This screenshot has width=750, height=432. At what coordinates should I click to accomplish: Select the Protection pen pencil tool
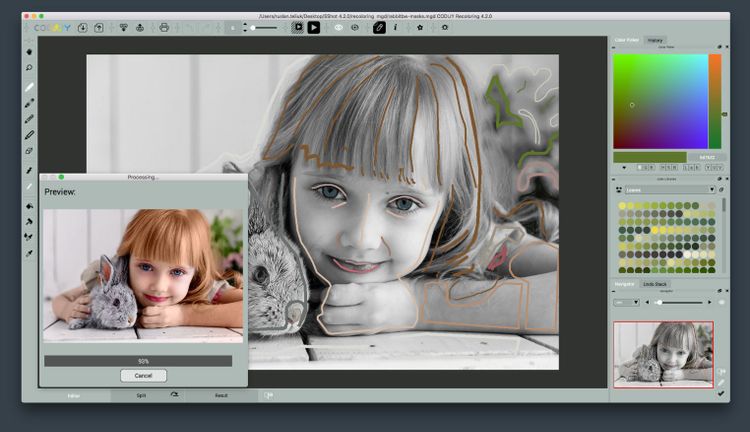(29, 135)
